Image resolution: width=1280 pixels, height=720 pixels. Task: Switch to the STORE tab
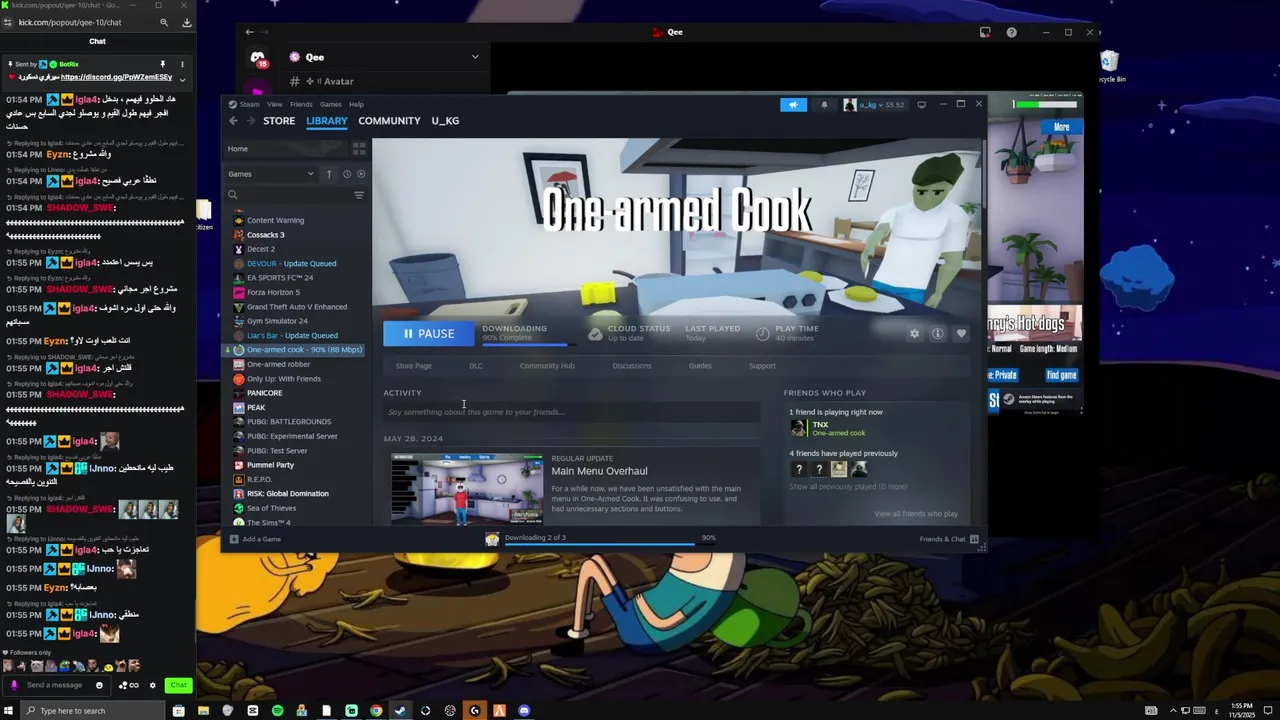[279, 121]
